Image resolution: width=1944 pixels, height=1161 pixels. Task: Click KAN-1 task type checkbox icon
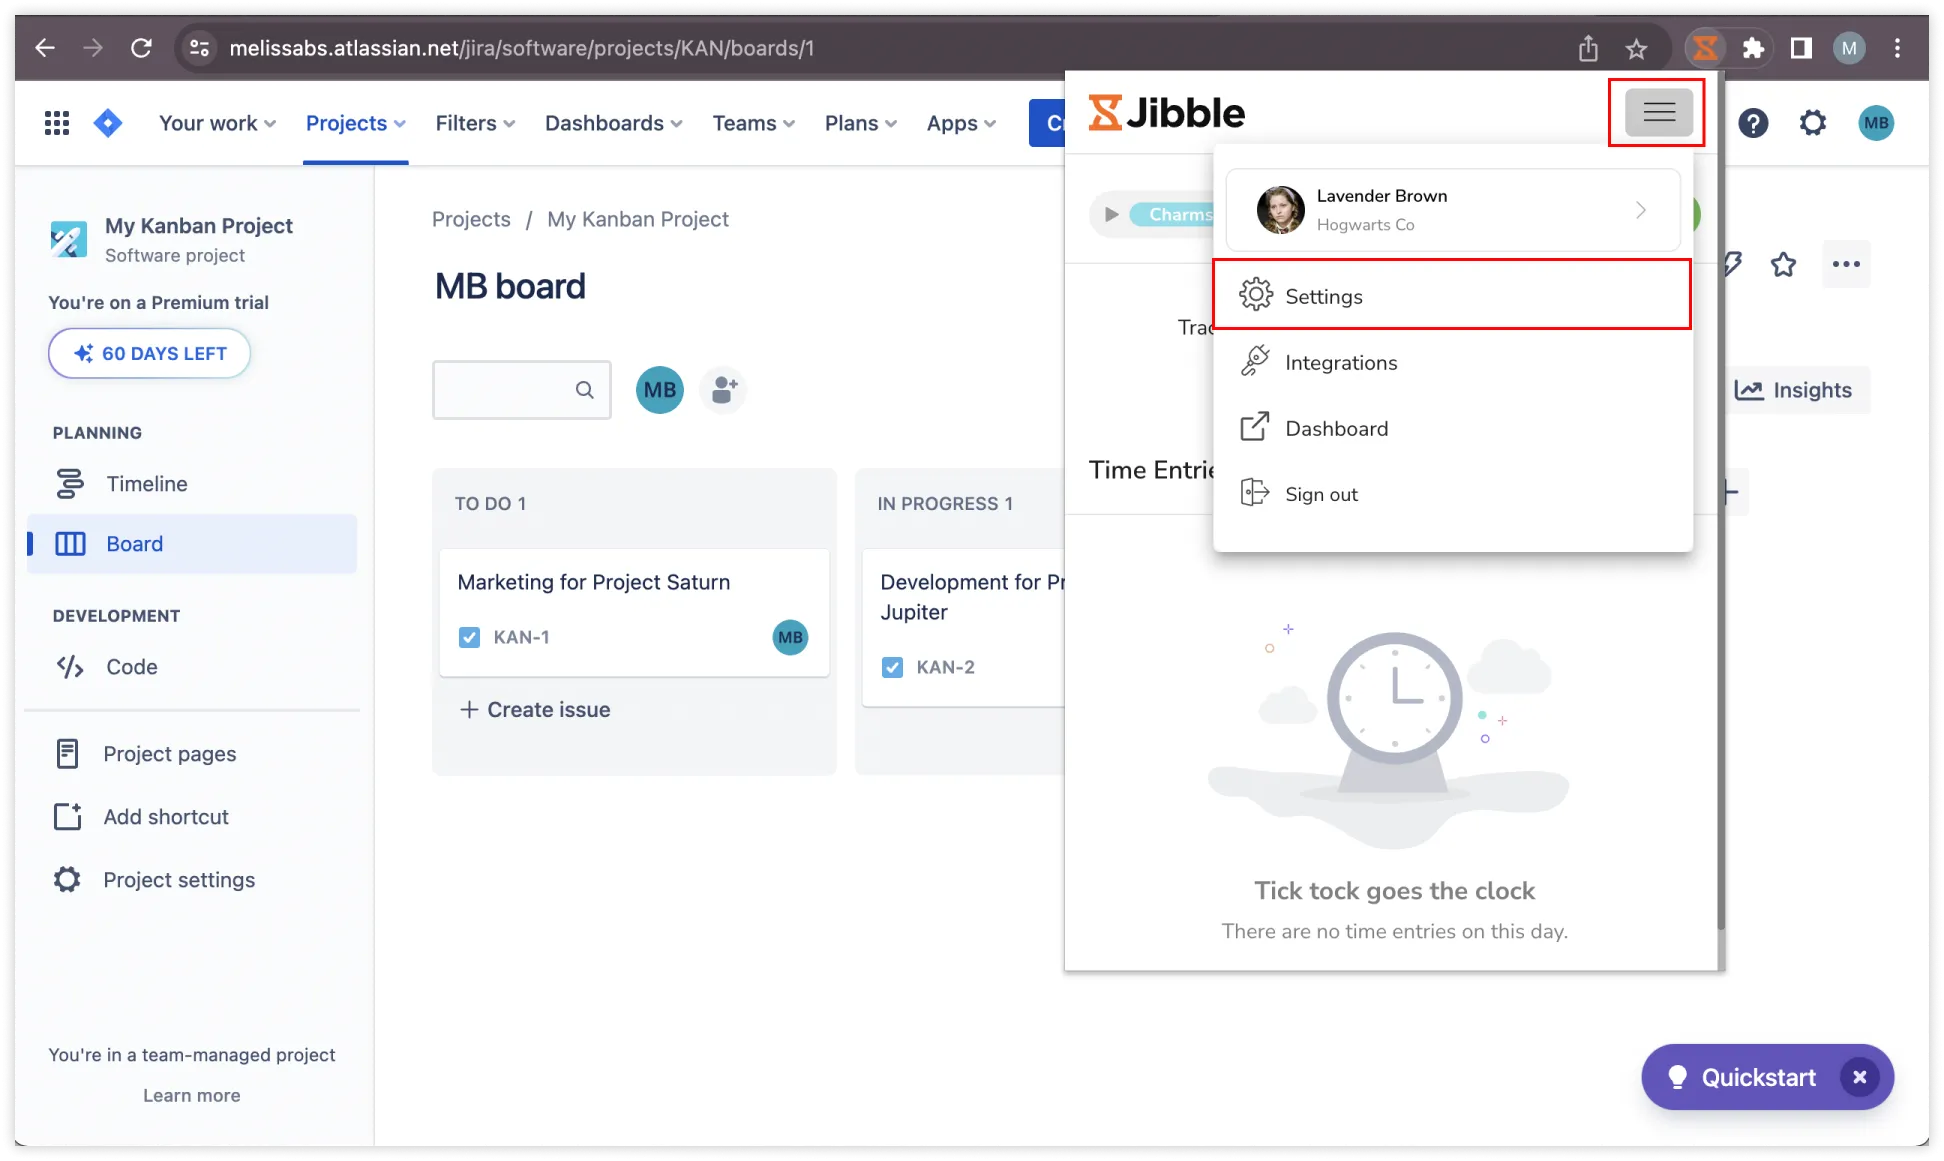(x=469, y=637)
